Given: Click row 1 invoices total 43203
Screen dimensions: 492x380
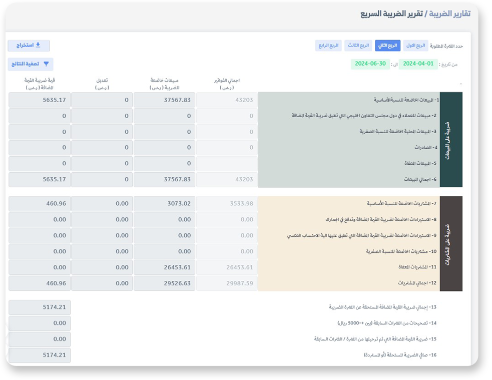Looking at the screenshot, I should click(227, 100).
